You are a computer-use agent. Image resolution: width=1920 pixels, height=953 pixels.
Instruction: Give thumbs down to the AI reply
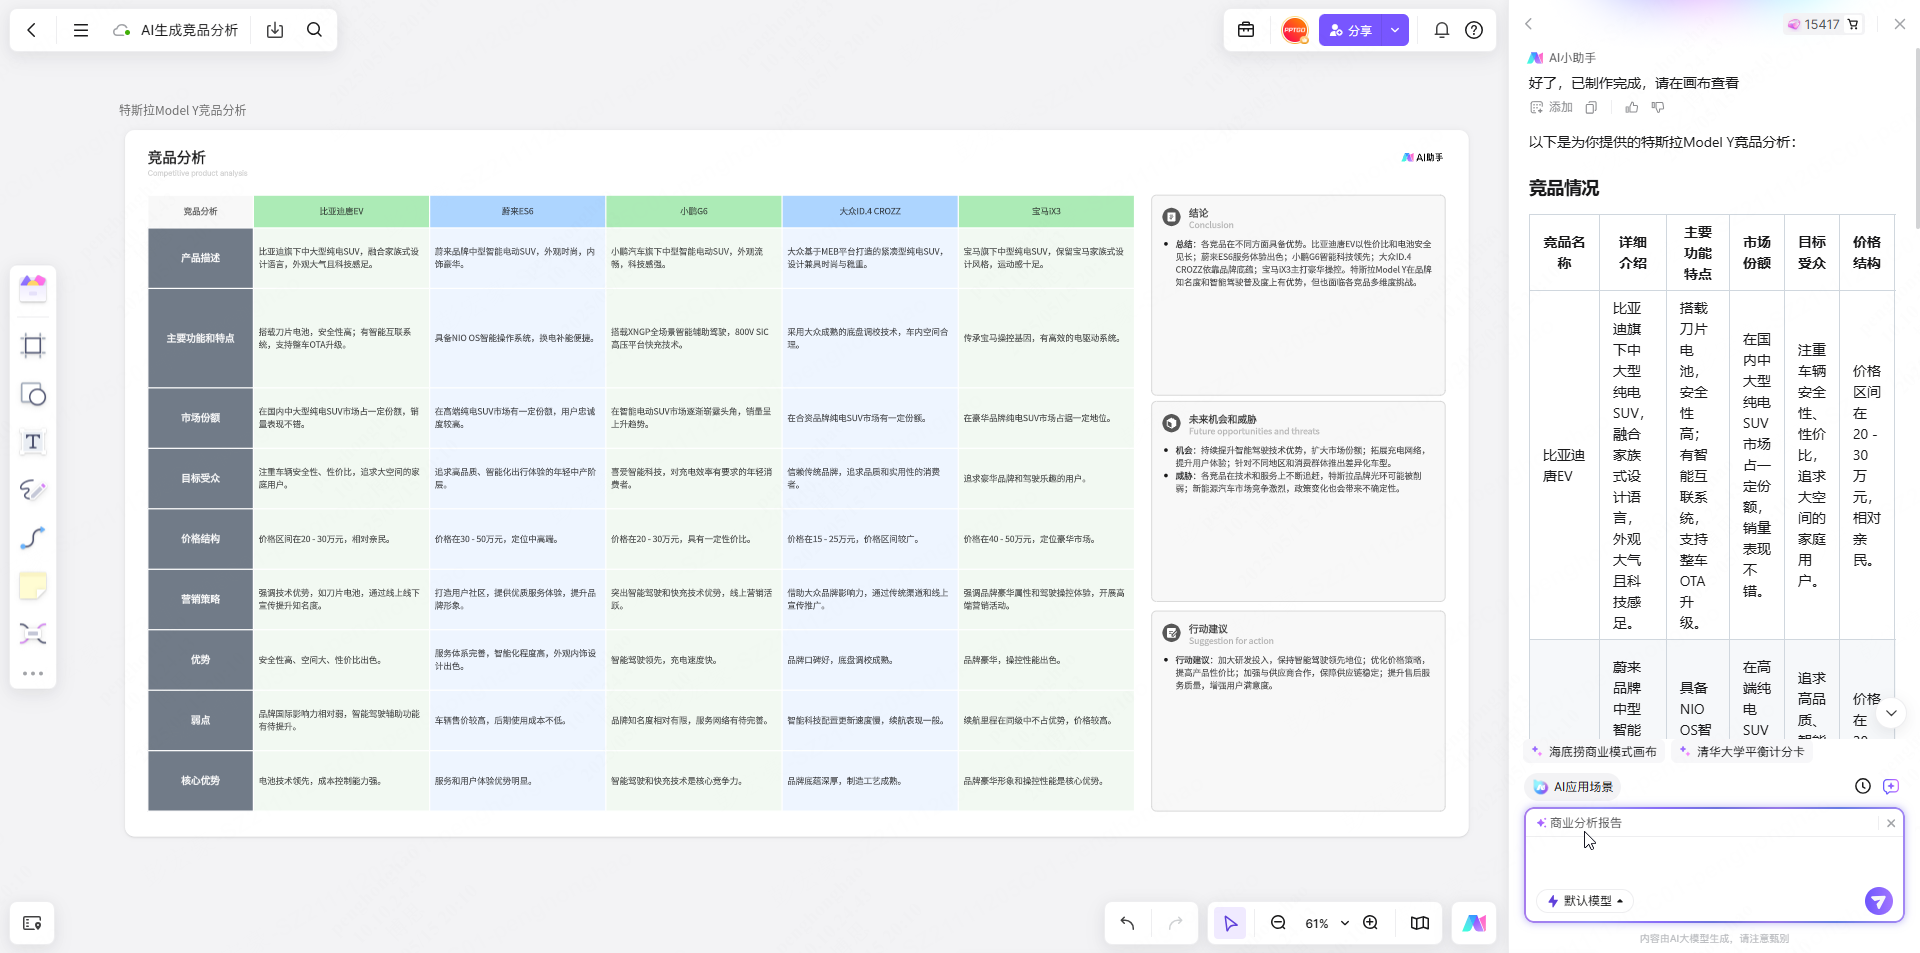point(1658,107)
